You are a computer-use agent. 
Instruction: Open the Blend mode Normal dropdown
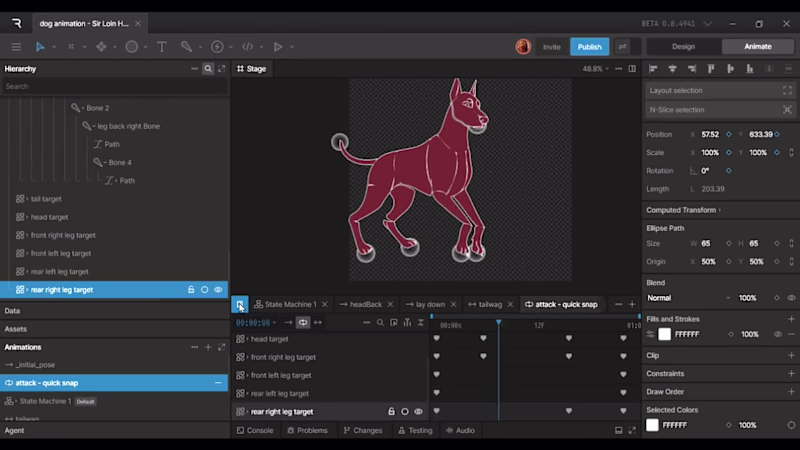tap(689, 298)
